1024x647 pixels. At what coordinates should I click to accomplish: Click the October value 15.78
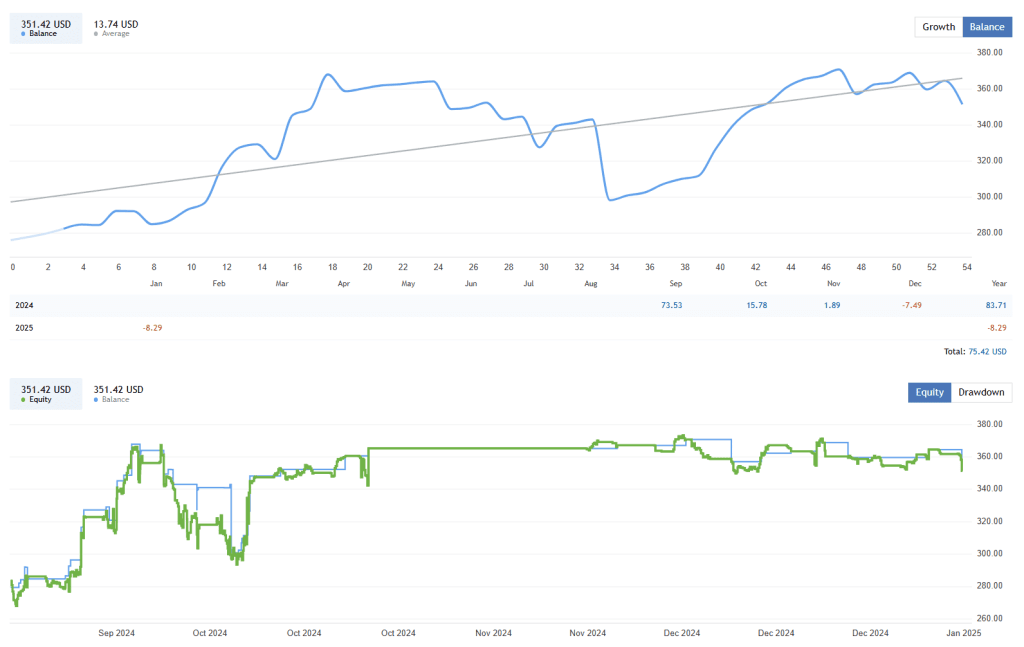(x=757, y=305)
